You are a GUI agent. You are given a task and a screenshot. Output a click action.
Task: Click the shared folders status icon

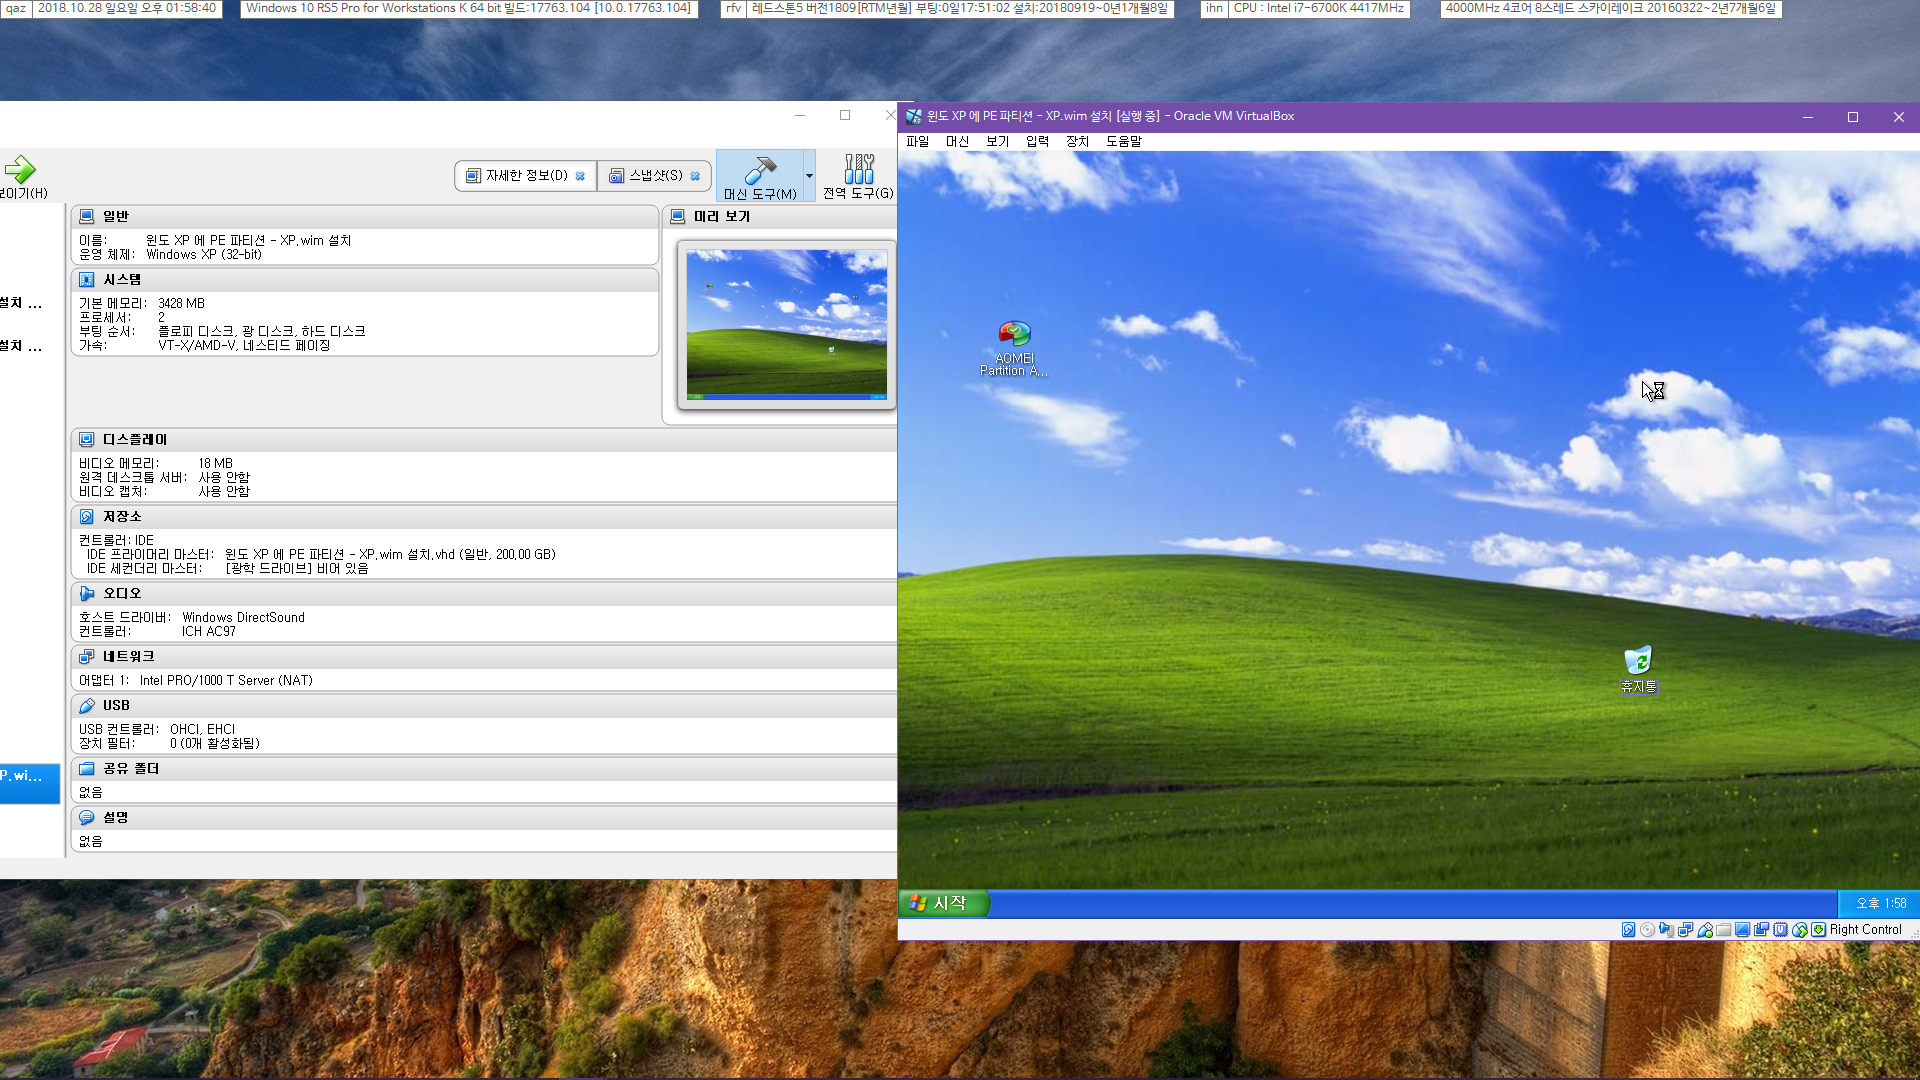1723,930
